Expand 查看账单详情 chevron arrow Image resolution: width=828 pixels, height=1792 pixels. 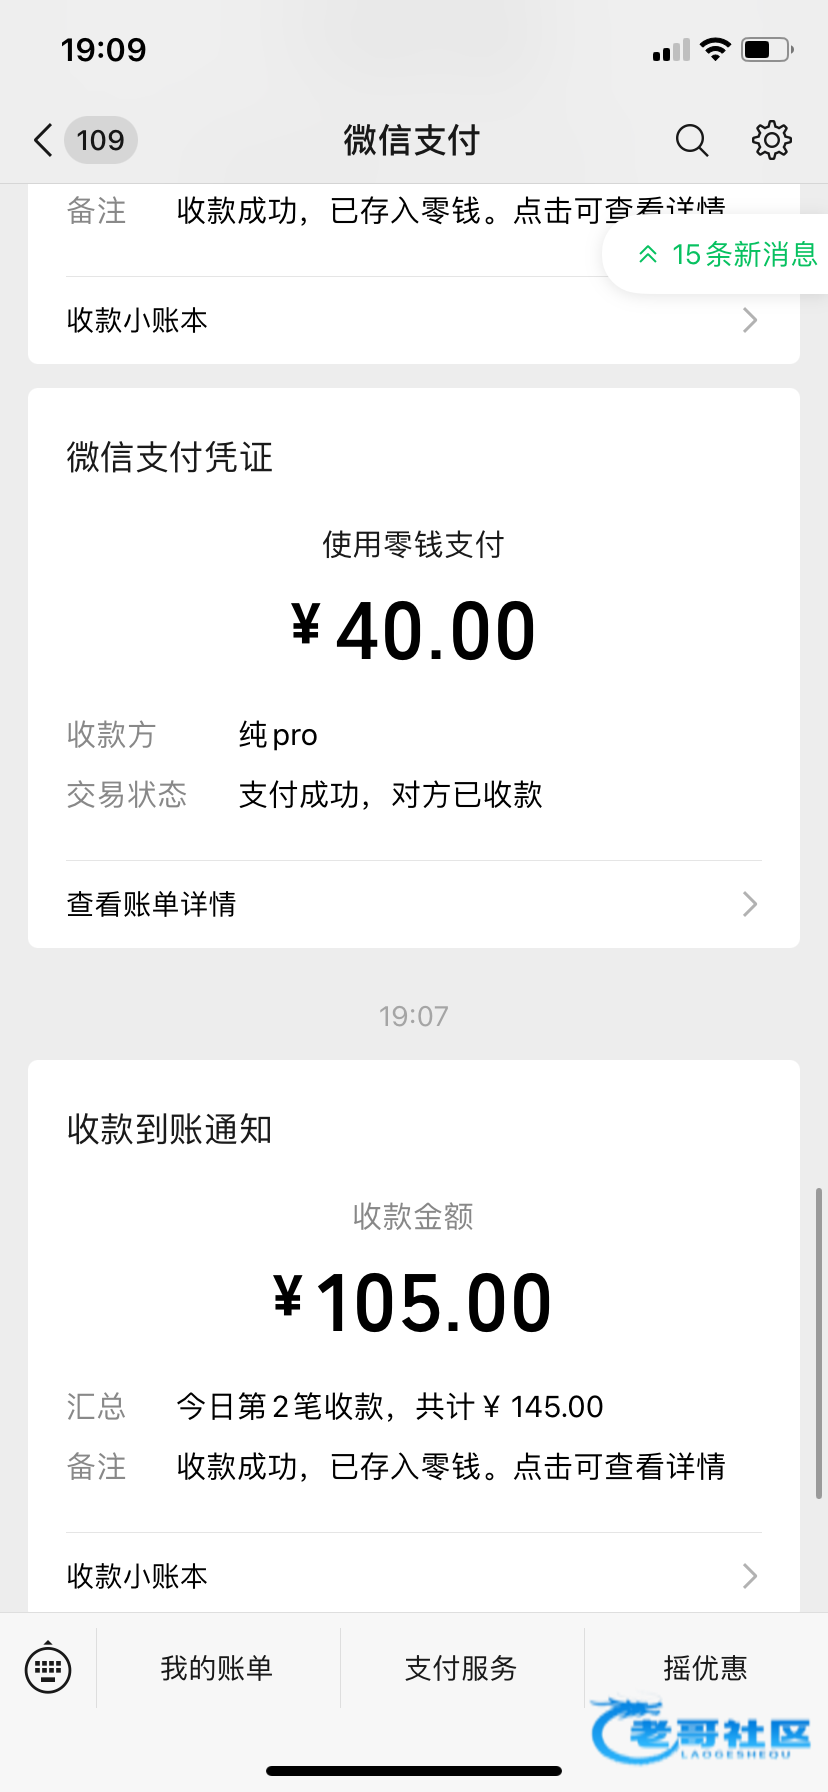(750, 904)
